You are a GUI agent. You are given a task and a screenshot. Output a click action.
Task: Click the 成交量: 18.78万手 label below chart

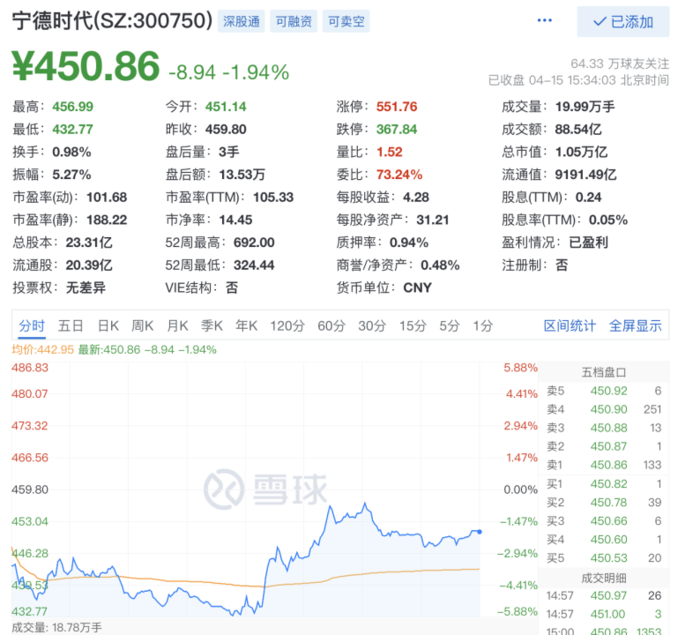click(56, 628)
